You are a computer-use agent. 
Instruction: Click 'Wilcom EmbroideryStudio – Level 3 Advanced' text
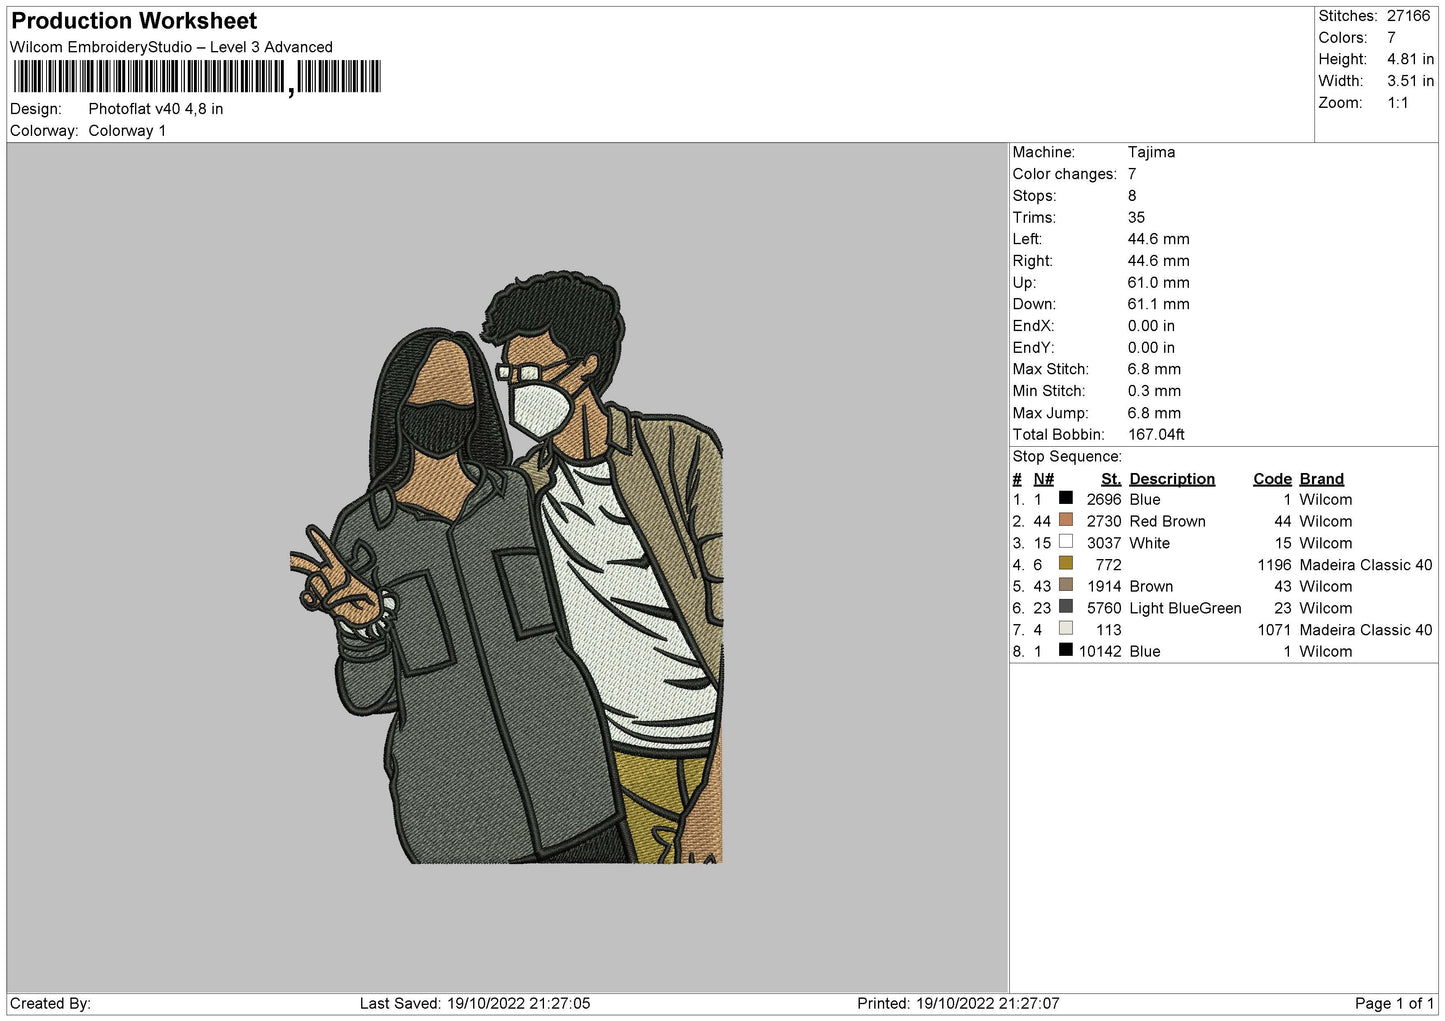171,47
